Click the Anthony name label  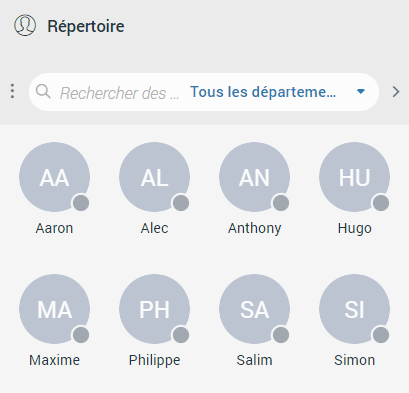pos(254,228)
